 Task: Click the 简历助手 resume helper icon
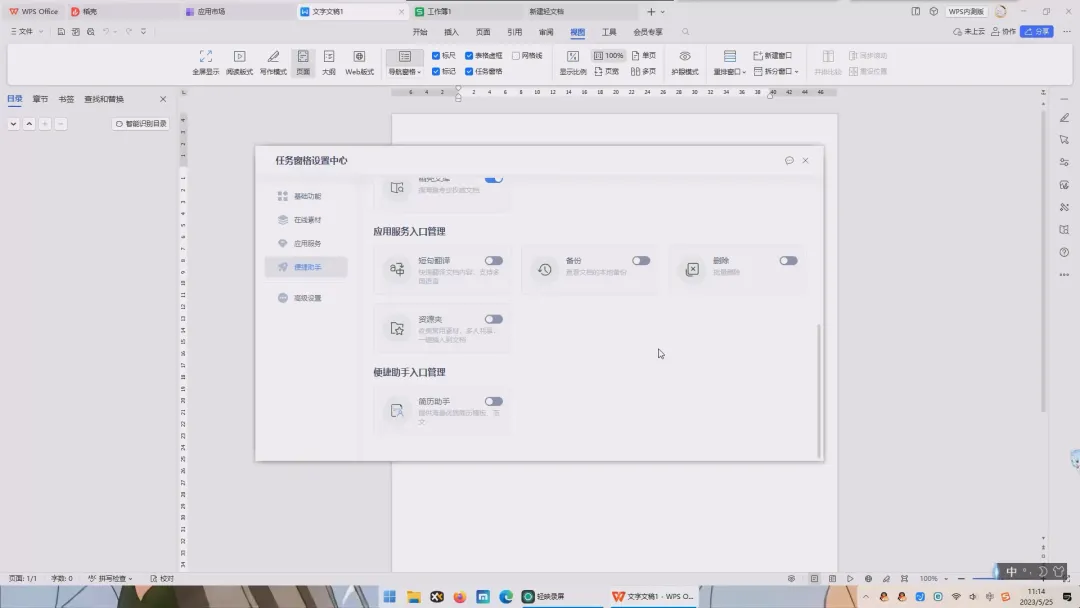click(397, 410)
